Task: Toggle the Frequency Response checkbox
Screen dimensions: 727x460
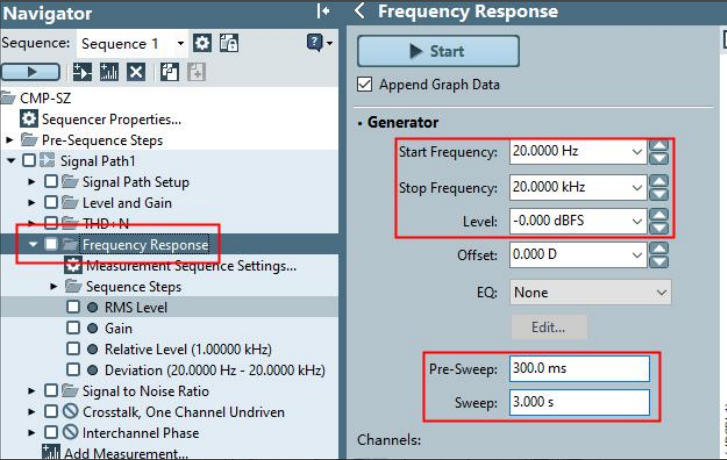Action: (x=51, y=244)
